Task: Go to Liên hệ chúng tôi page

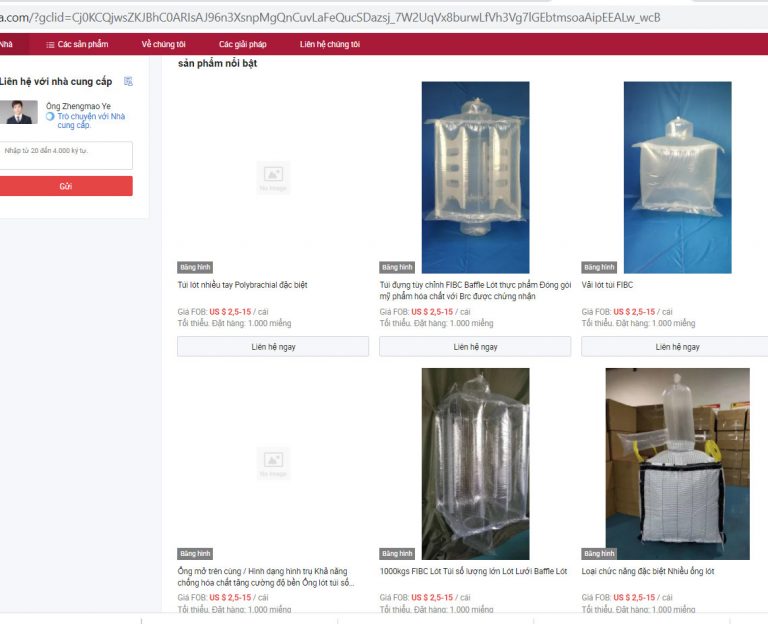Action: [330, 44]
